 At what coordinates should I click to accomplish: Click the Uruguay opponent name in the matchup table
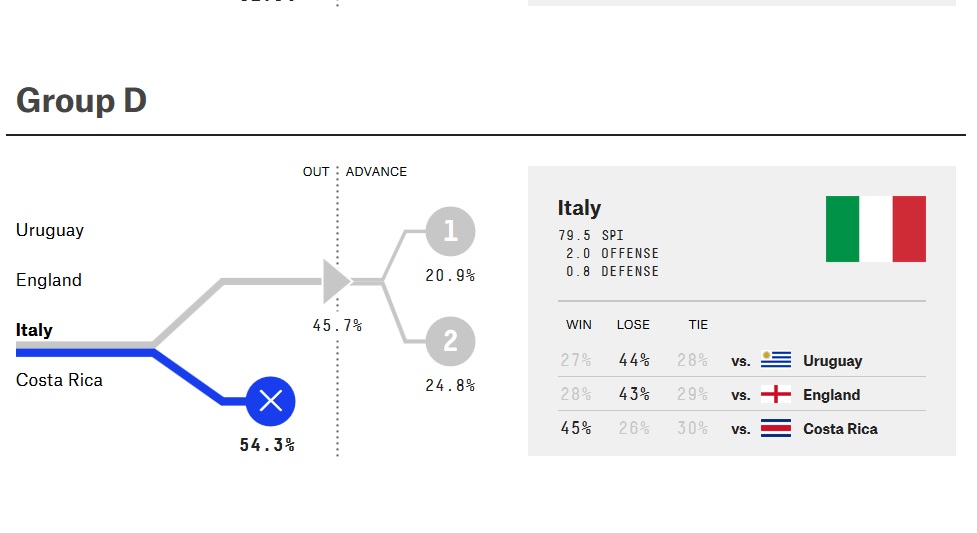coord(832,361)
